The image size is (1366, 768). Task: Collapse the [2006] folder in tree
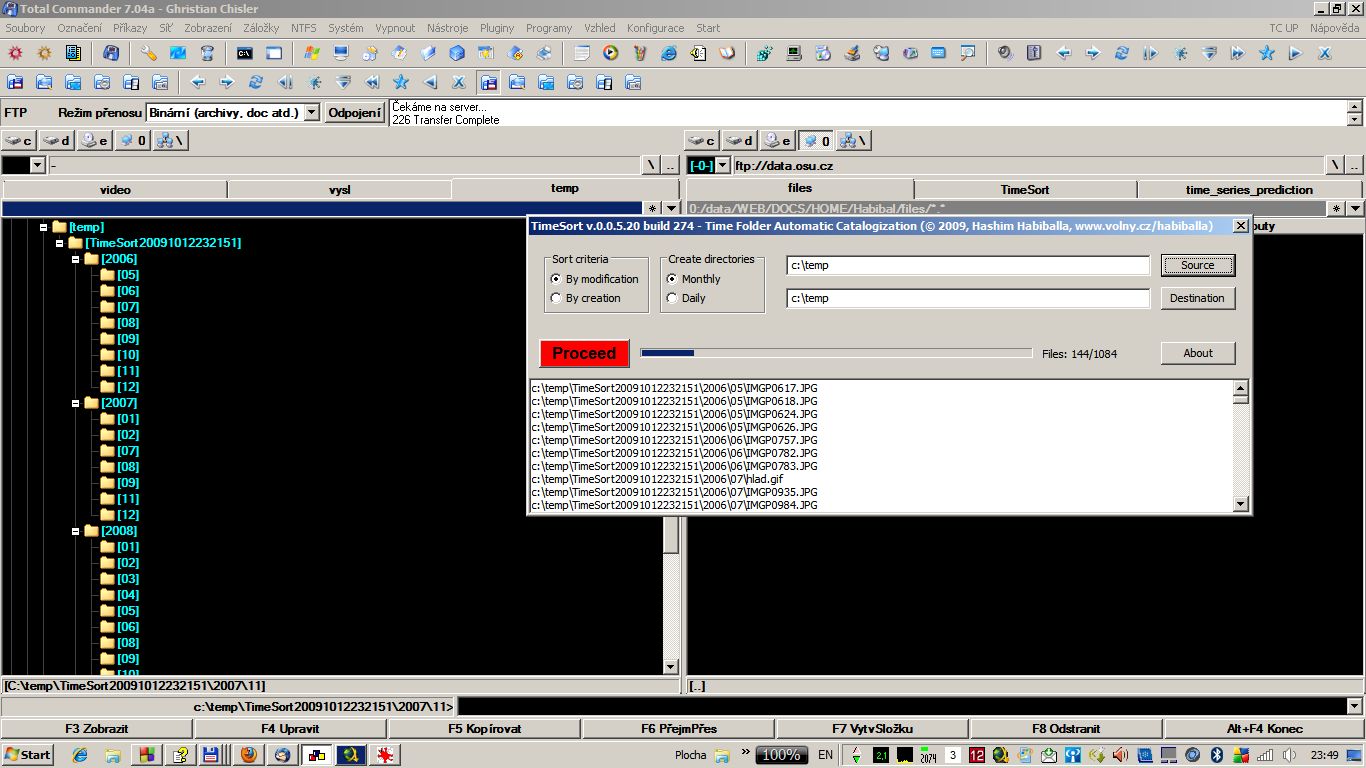[x=76, y=259]
